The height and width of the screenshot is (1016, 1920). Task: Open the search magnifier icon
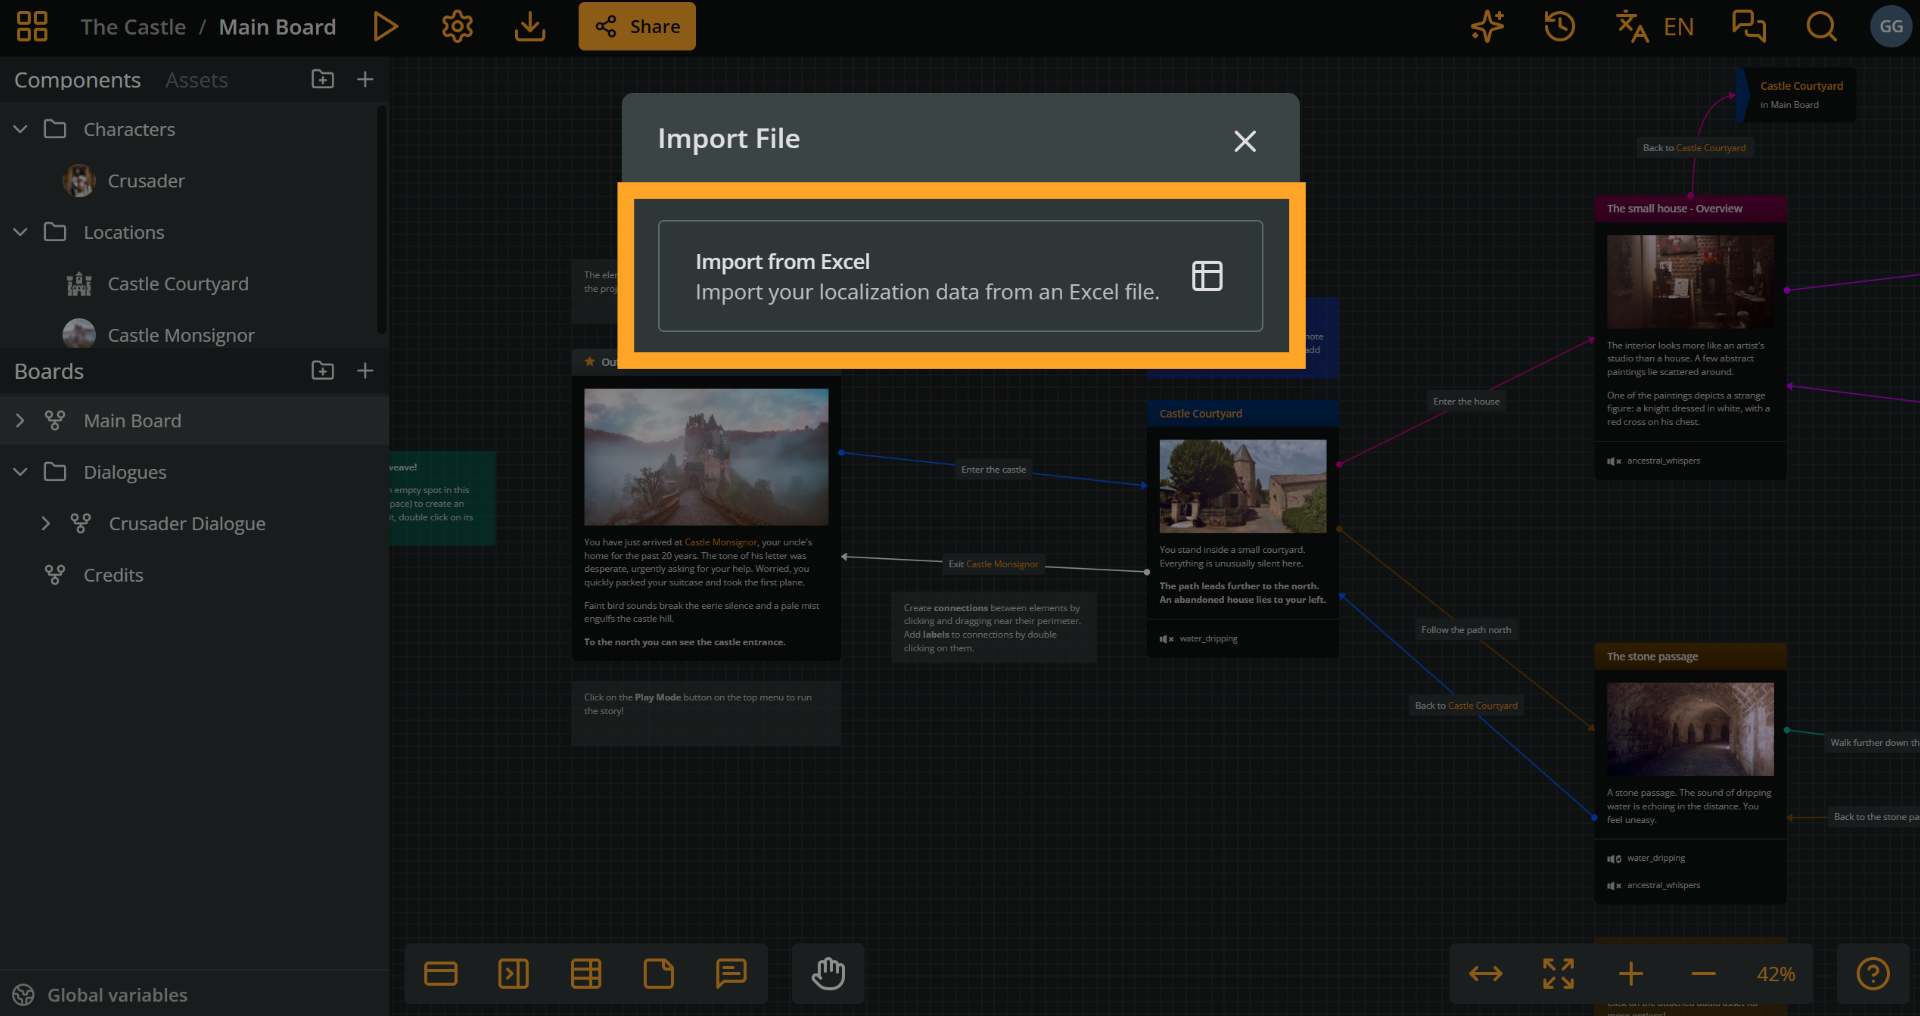pyautogui.click(x=1821, y=27)
